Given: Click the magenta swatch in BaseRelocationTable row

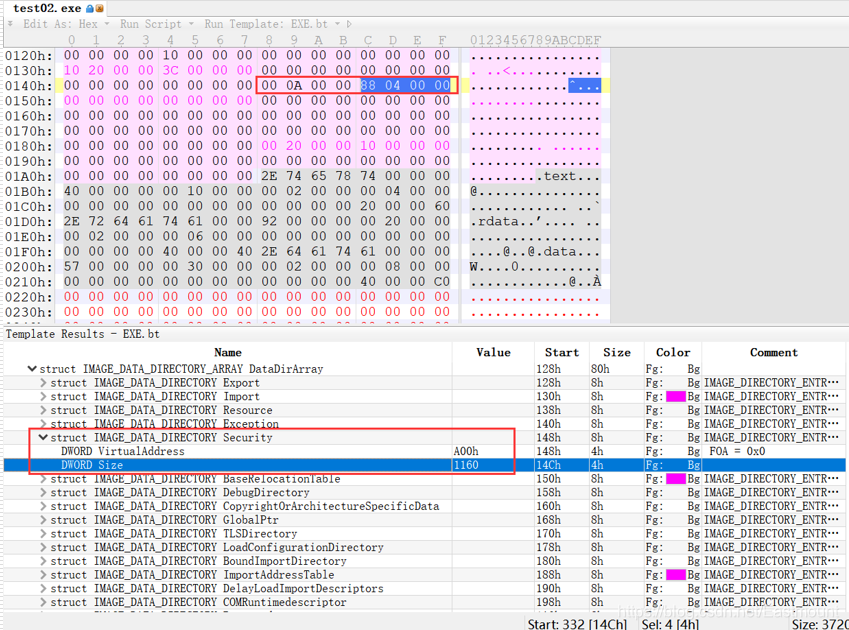Looking at the screenshot, I should coord(676,479).
